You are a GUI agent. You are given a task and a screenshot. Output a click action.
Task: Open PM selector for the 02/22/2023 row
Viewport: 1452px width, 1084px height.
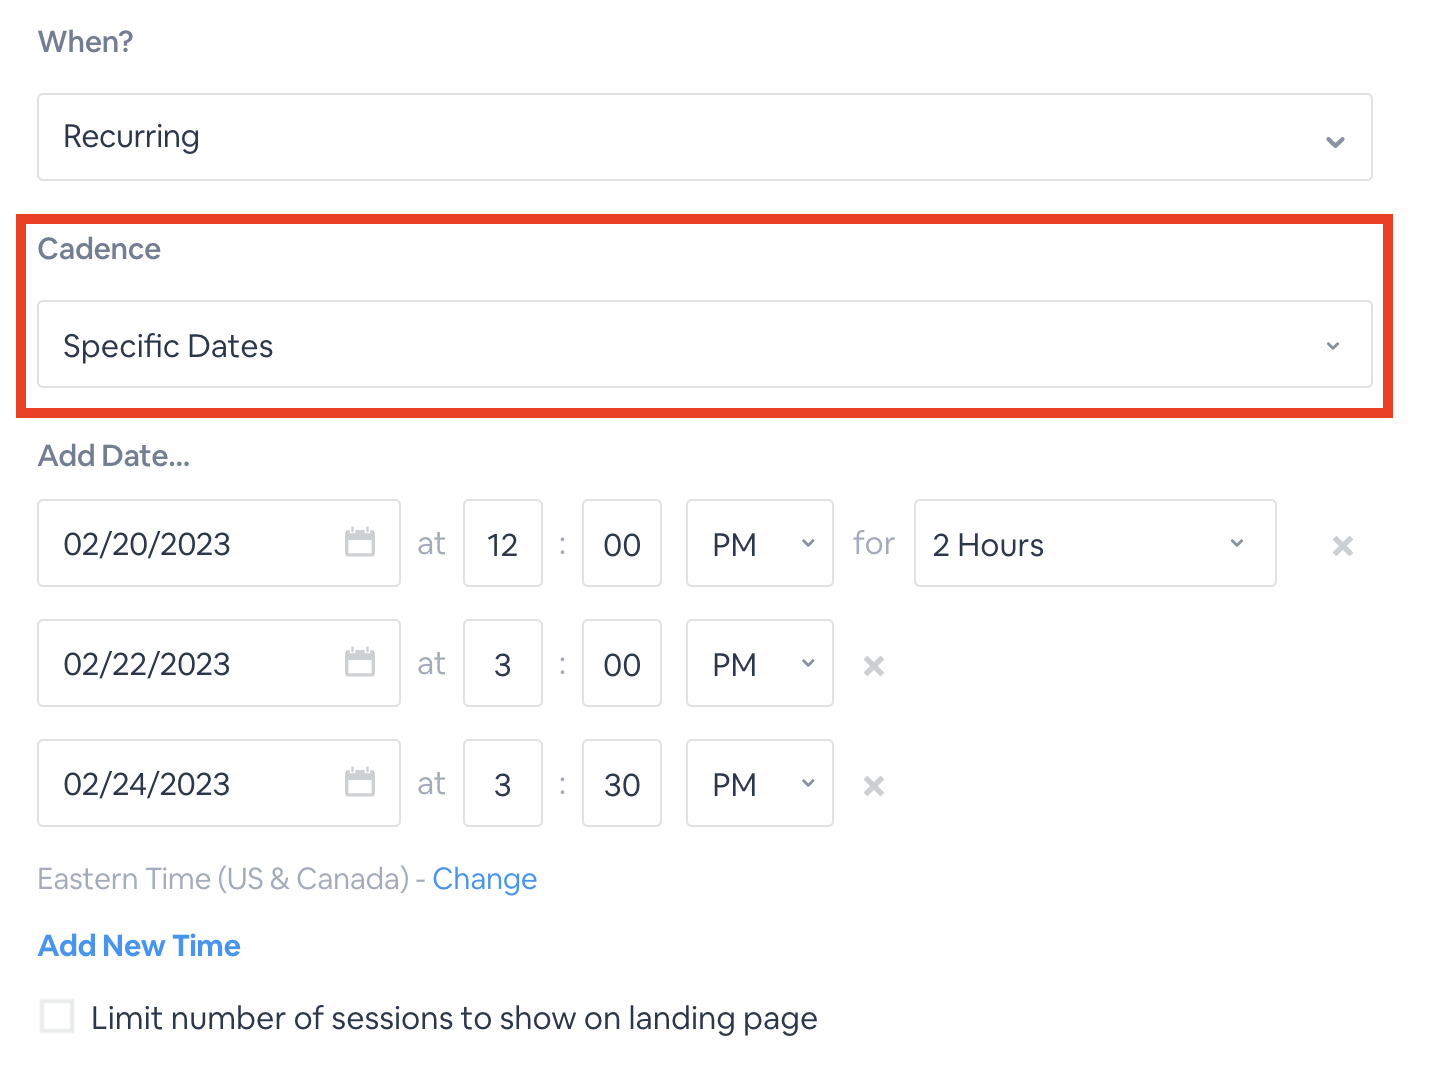click(x=760, y=663)
